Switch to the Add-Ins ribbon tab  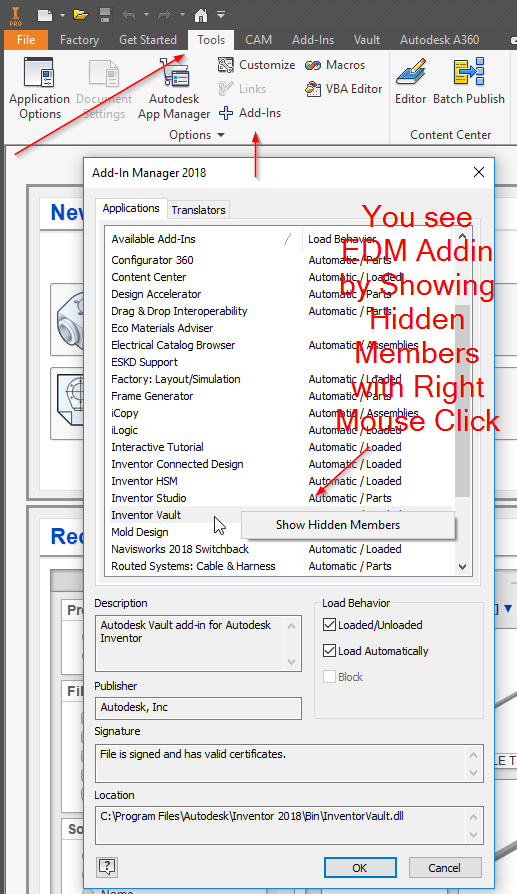click(x=313, y=40)
